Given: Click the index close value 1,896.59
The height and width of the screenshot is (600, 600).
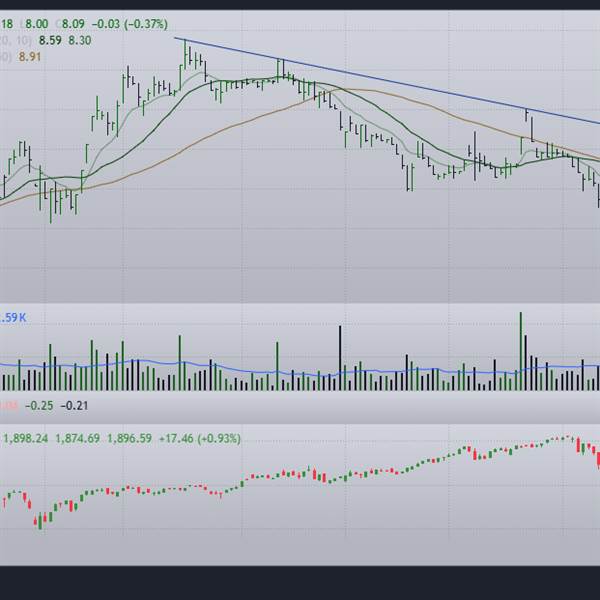Looking at the screenshot, I should click(x=129, y=439).
